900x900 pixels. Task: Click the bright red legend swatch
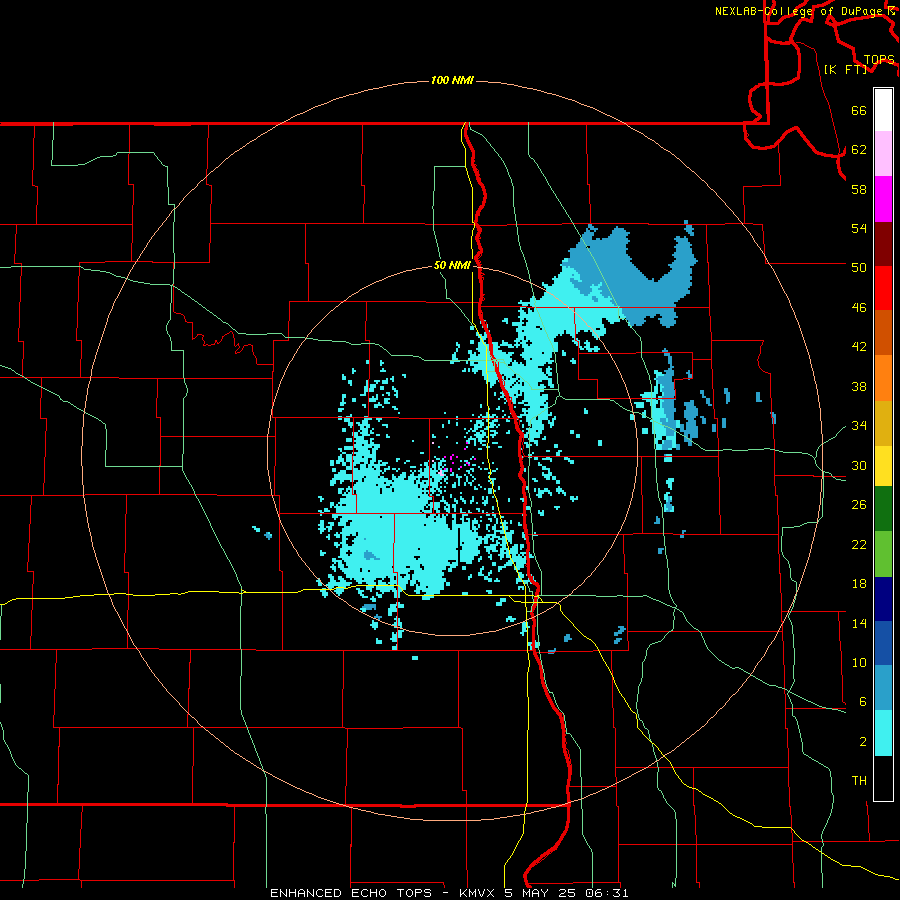click(x=883, y=288)
